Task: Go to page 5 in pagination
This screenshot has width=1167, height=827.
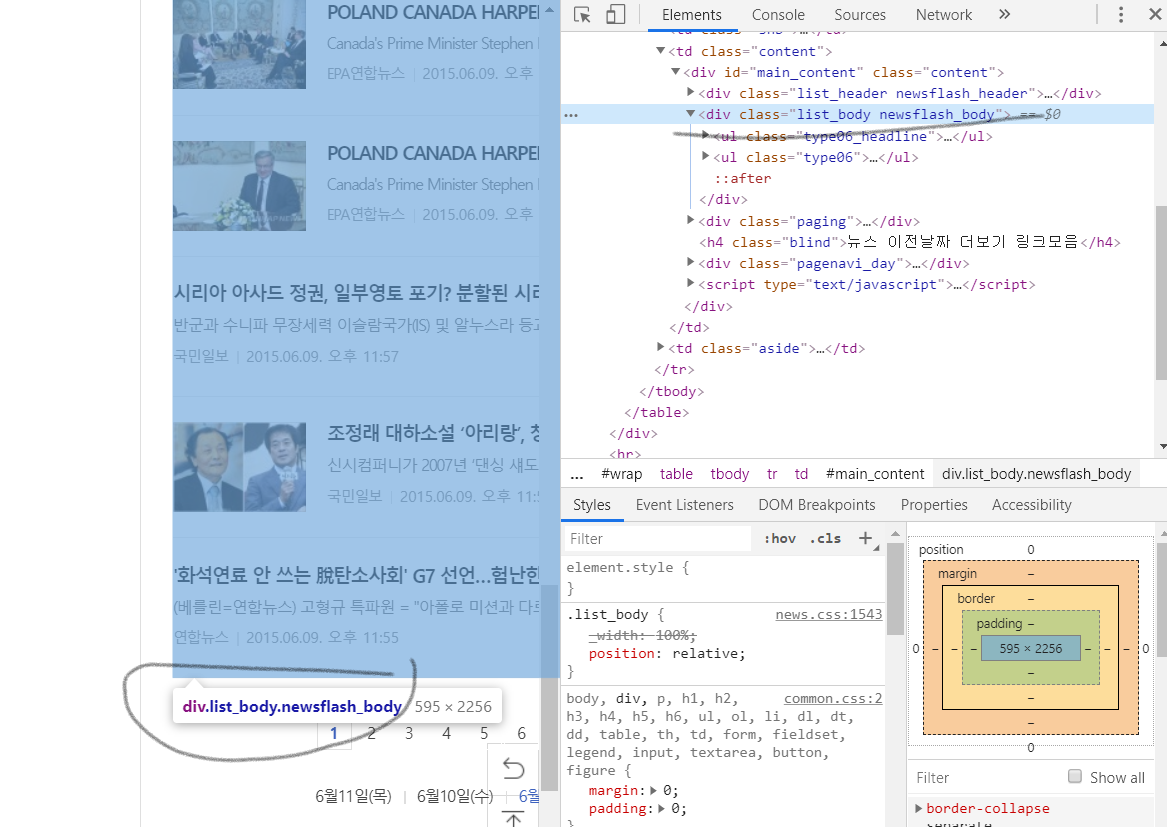Action: (484, 734)
